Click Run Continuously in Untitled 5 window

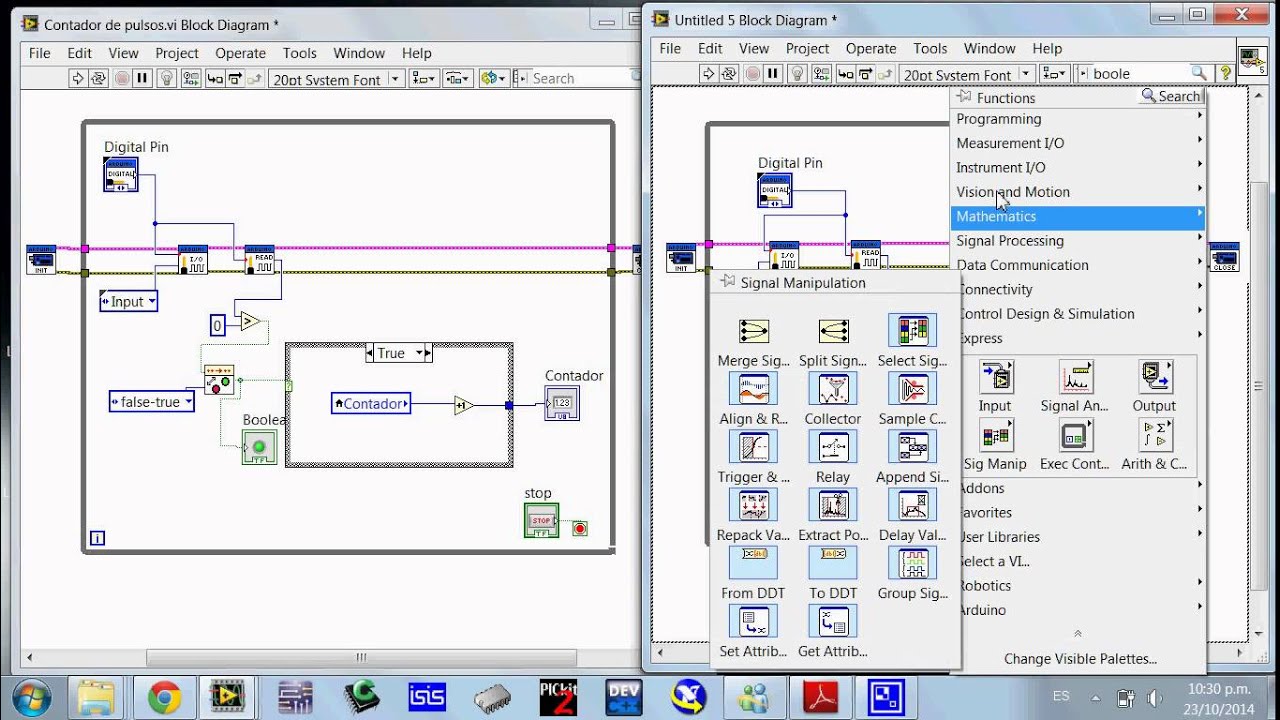click(730, 73)
